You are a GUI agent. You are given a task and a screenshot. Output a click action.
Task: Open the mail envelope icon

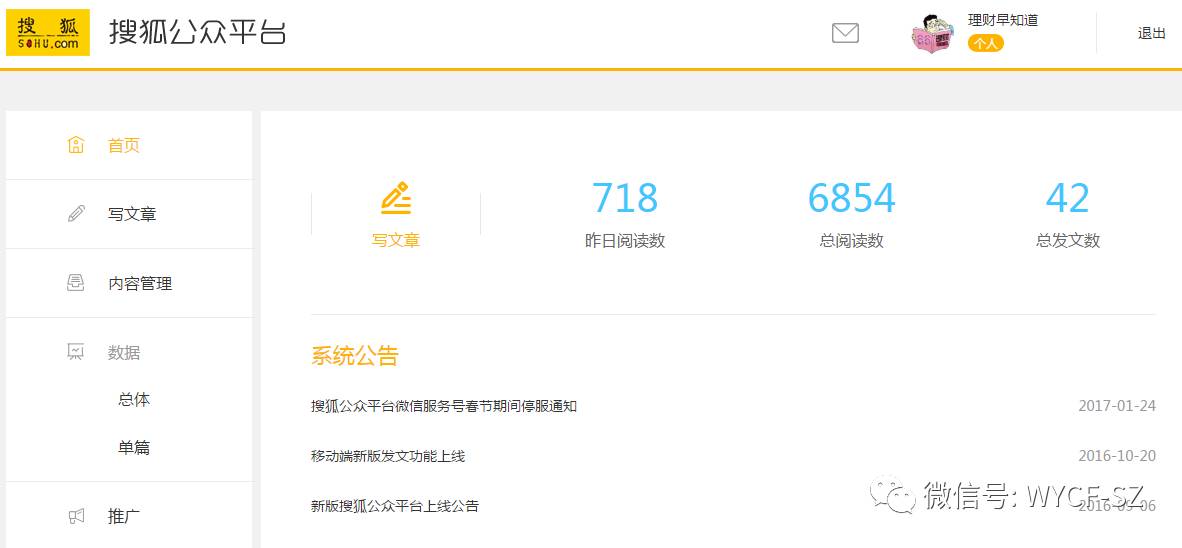tap(845, 33)
